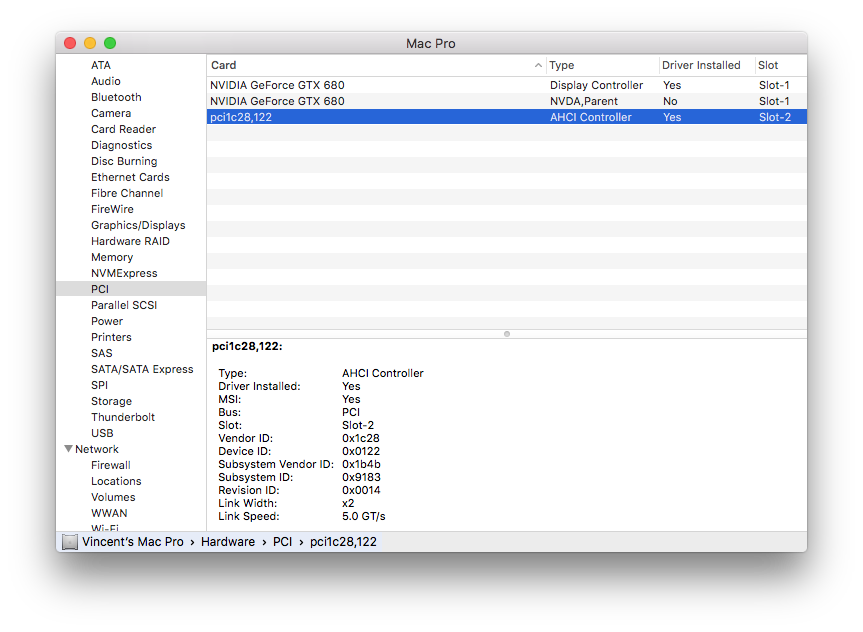Toggle Card column sort arrow
Image resolution: width=863 pixels, height=632 pixels.
point(538,65)
